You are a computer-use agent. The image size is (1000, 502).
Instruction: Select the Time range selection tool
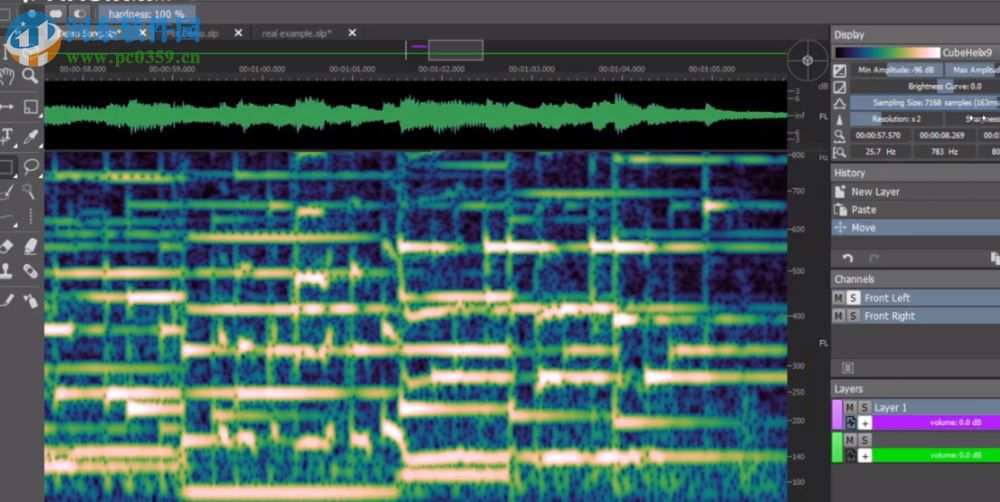point(8,106)
